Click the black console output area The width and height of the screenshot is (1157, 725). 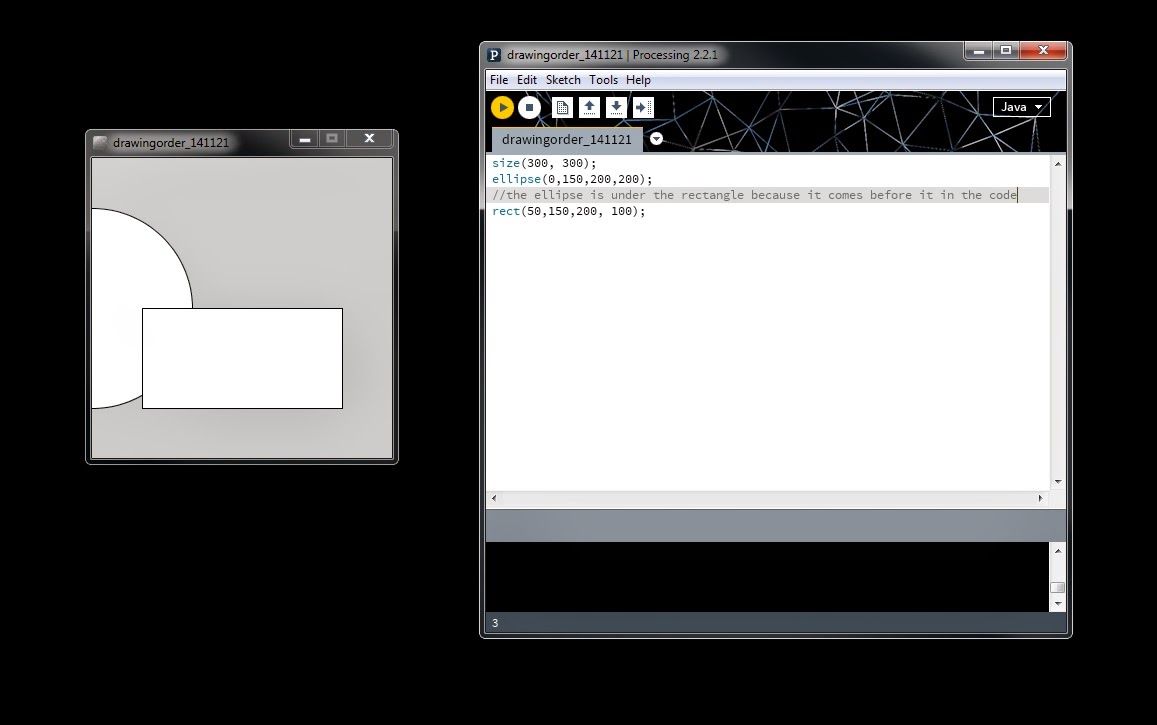pos(767,577)
